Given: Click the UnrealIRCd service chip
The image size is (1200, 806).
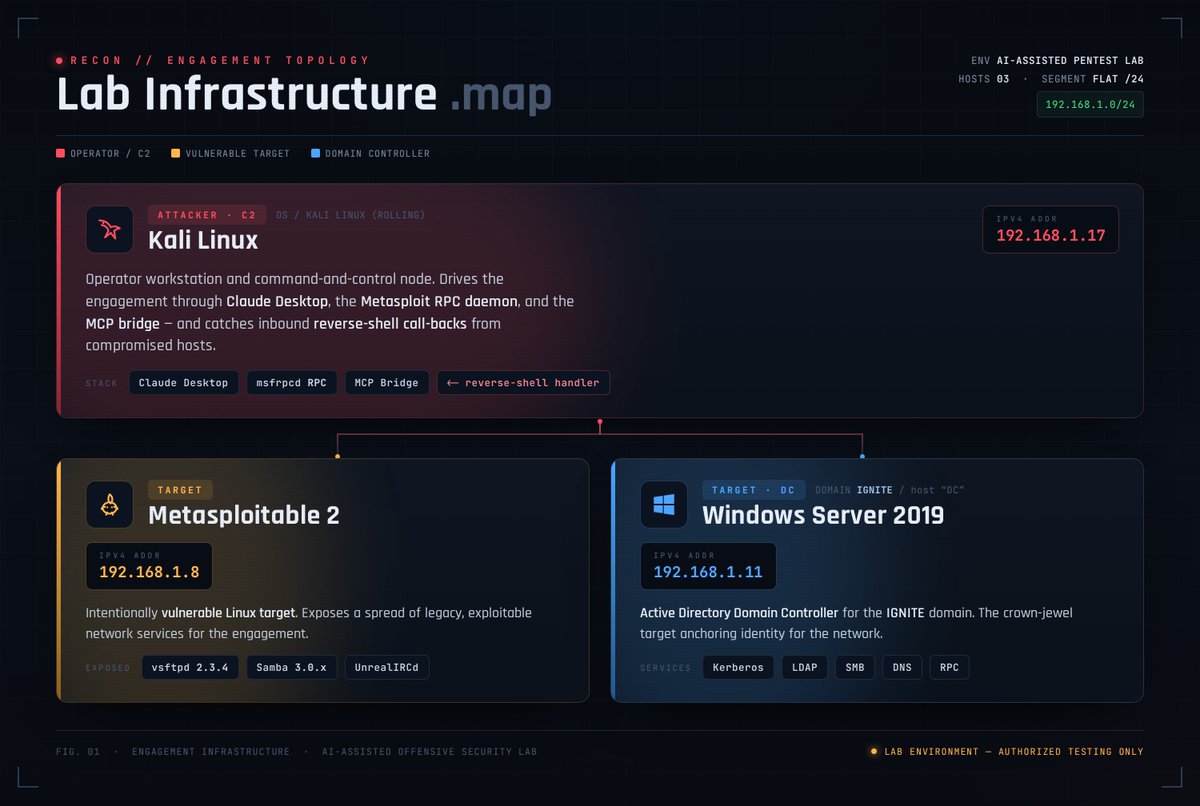Looking at the screenshot, I should click(x=386, y=668).
